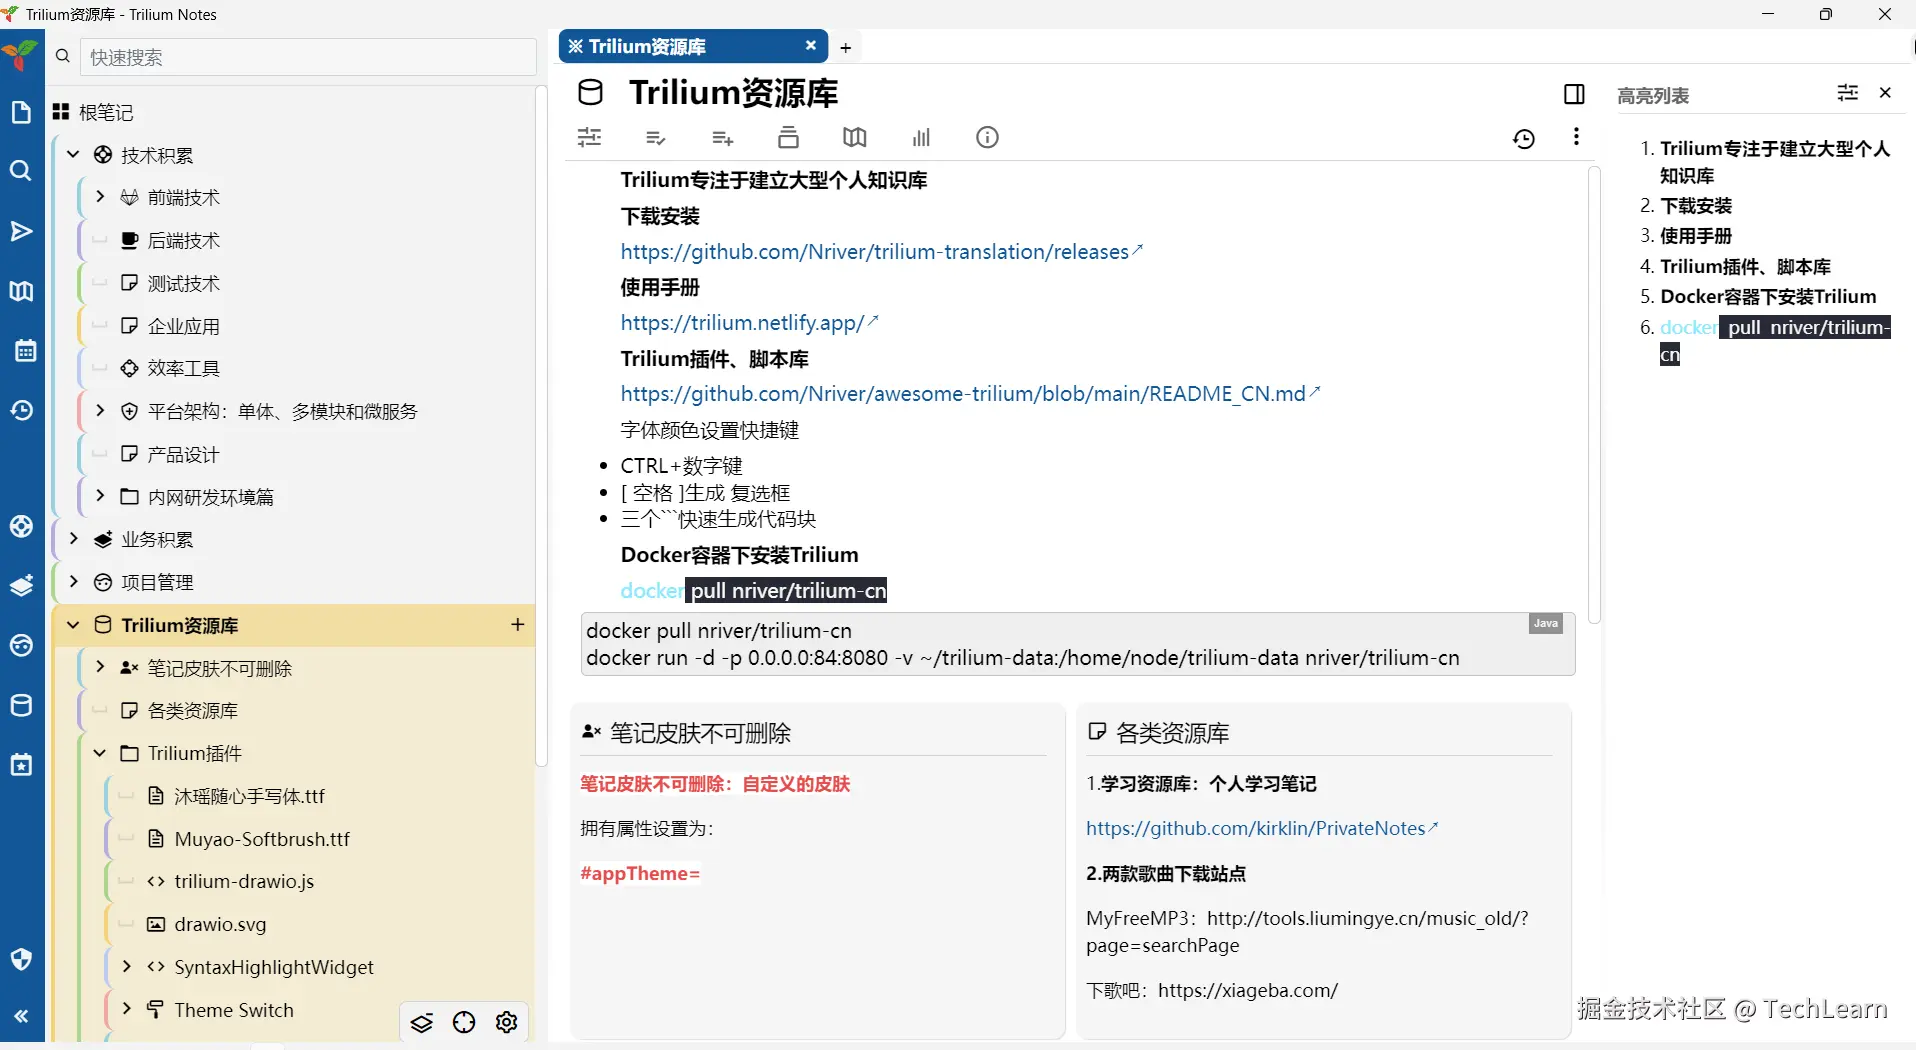This screenshot has height=1050, width=1916.
Task: Show recent changes from the launcher bar clock icon
Action: pyautogui.click(x=21, y=410)
